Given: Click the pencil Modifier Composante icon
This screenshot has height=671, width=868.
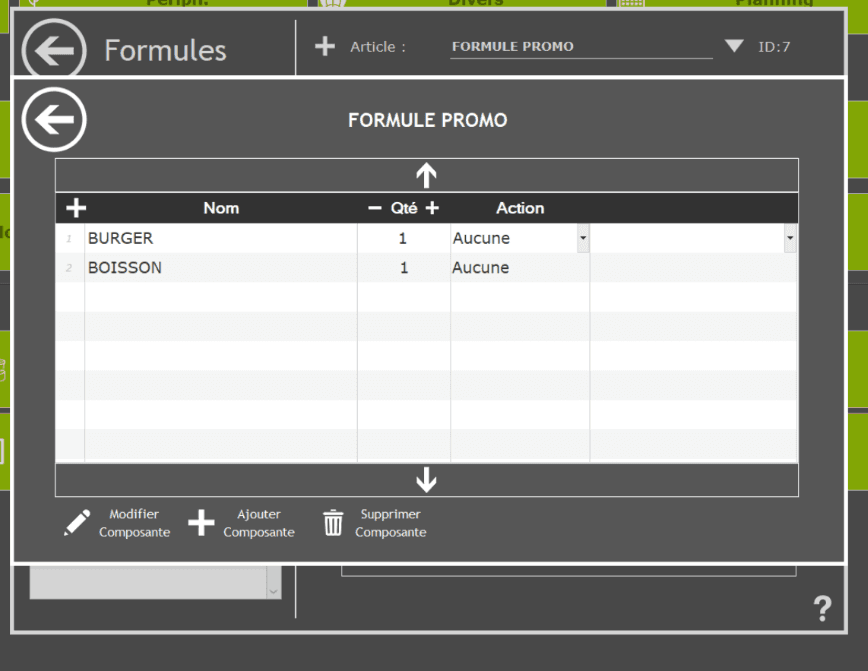Looking at the screenshot, I should 77,523.
